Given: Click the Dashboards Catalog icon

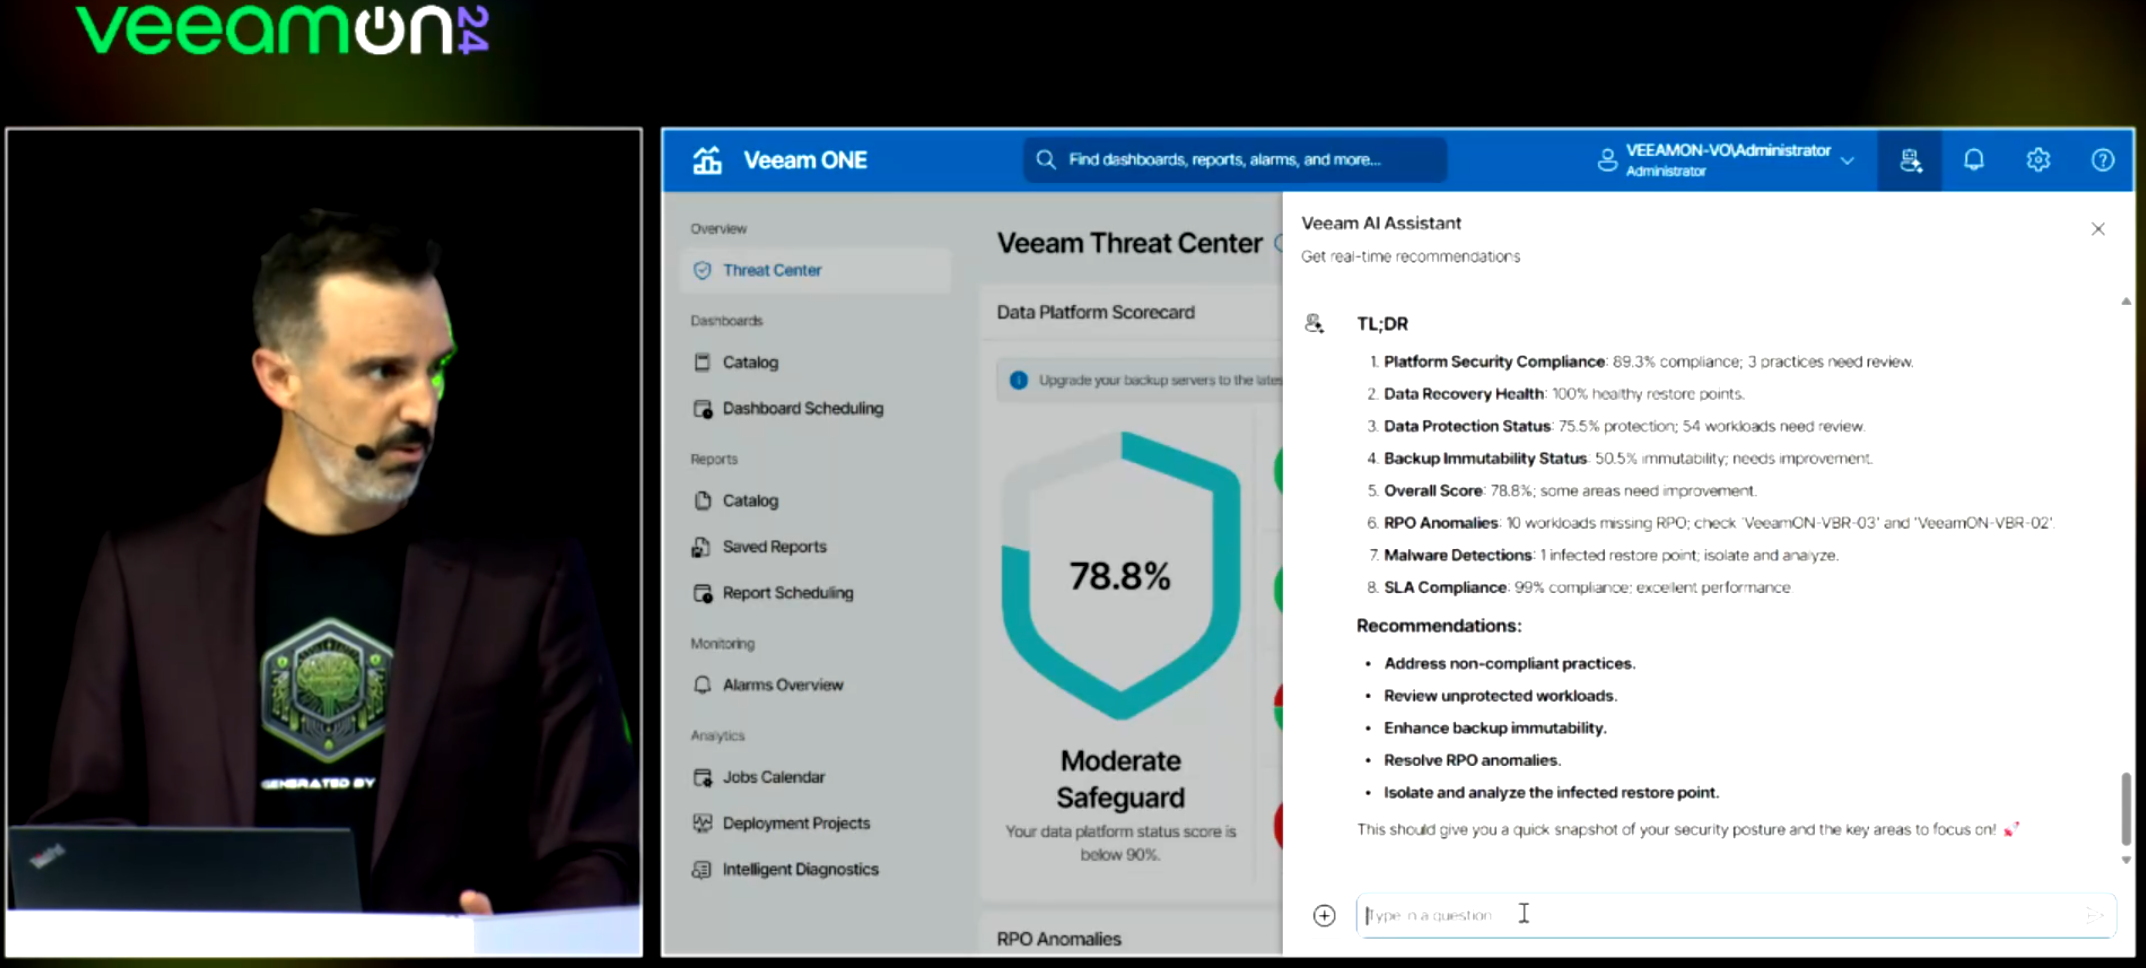Looking at the screenshot, I should coord(702,362).
